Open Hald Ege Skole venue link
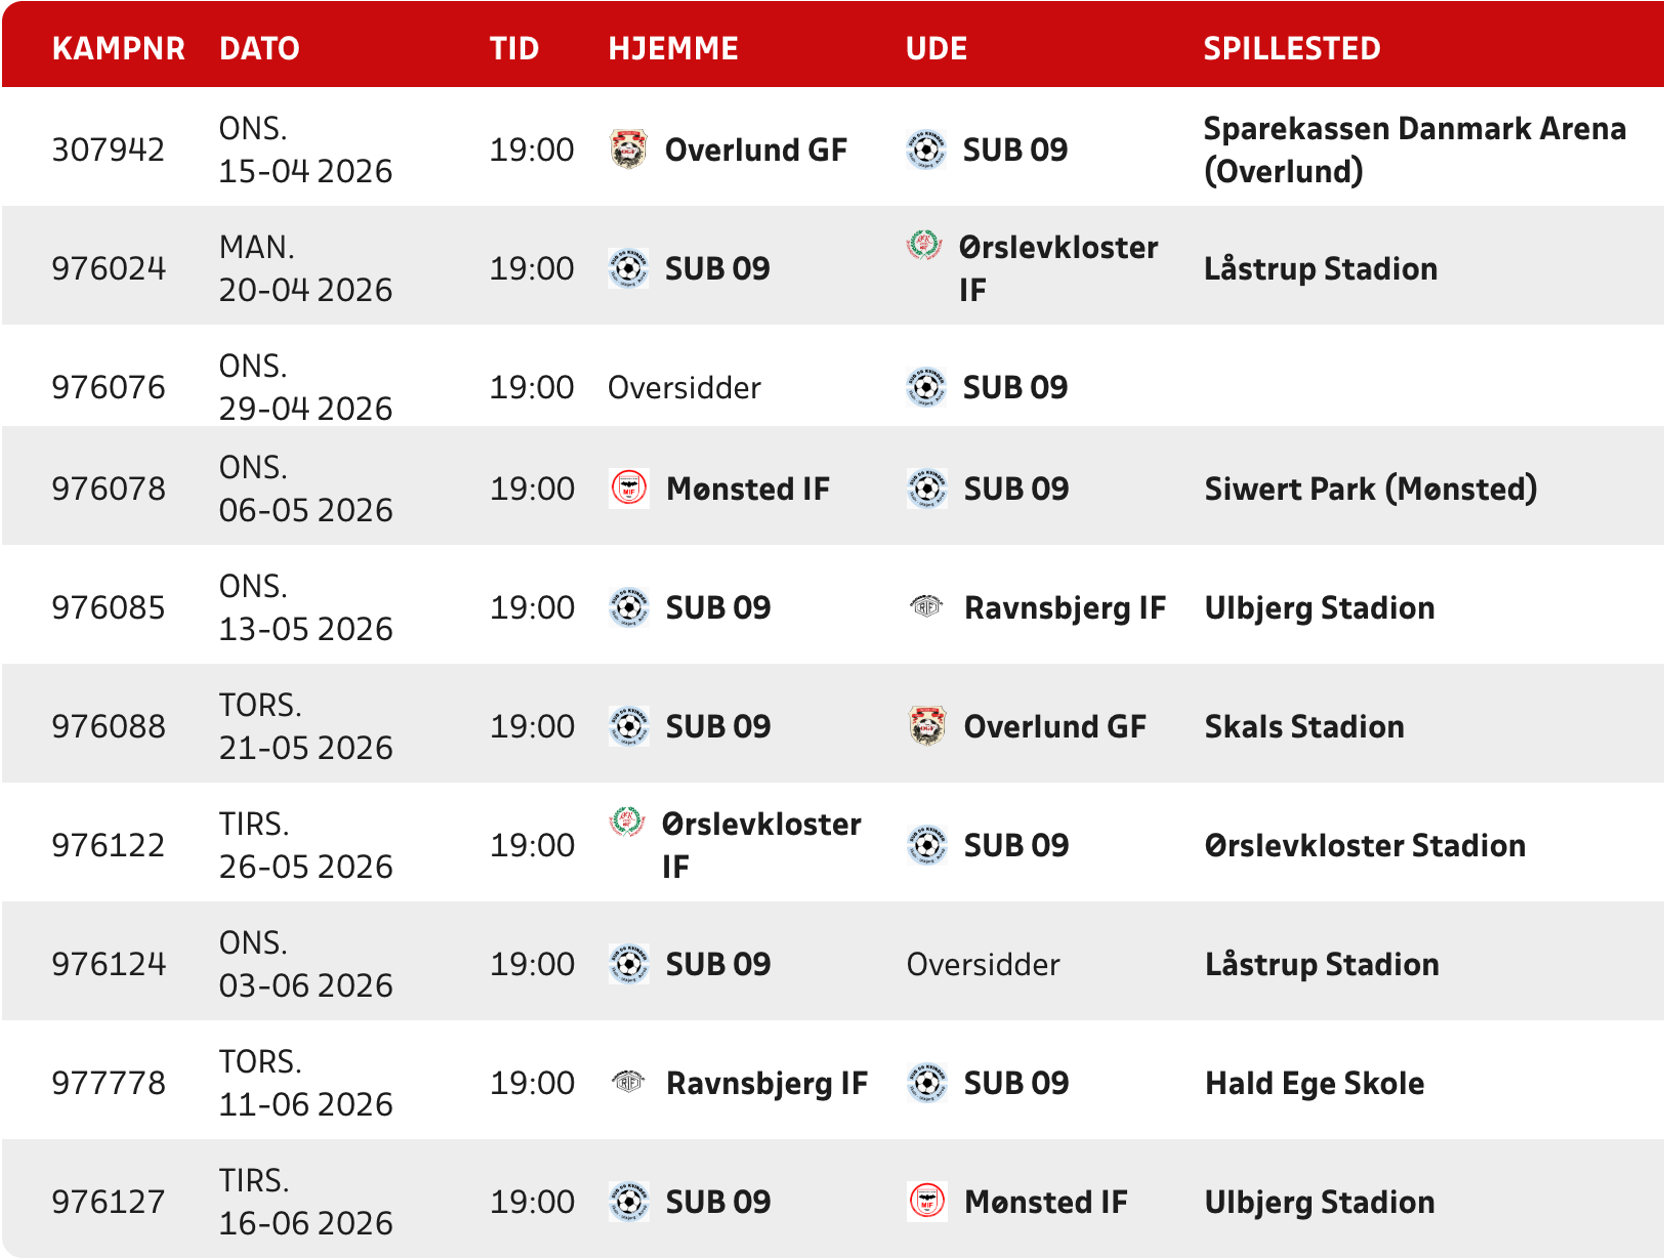 coord(1314,1083)
